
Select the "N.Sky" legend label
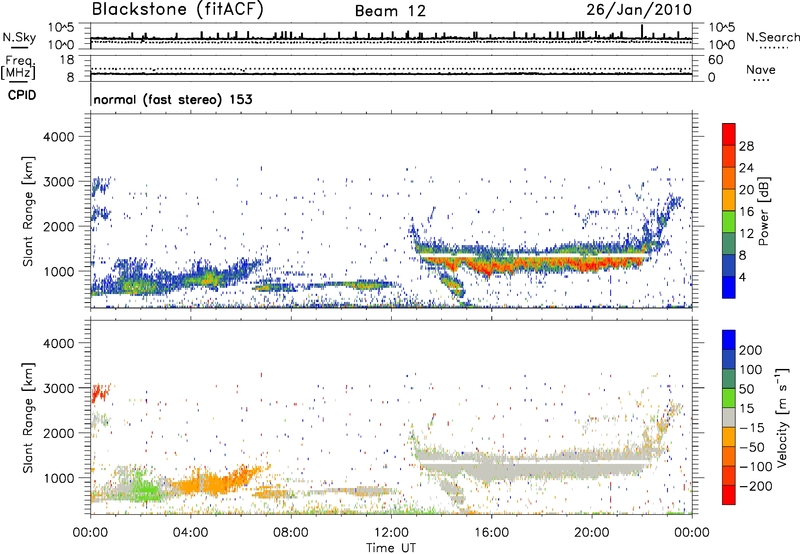(19, 37)
